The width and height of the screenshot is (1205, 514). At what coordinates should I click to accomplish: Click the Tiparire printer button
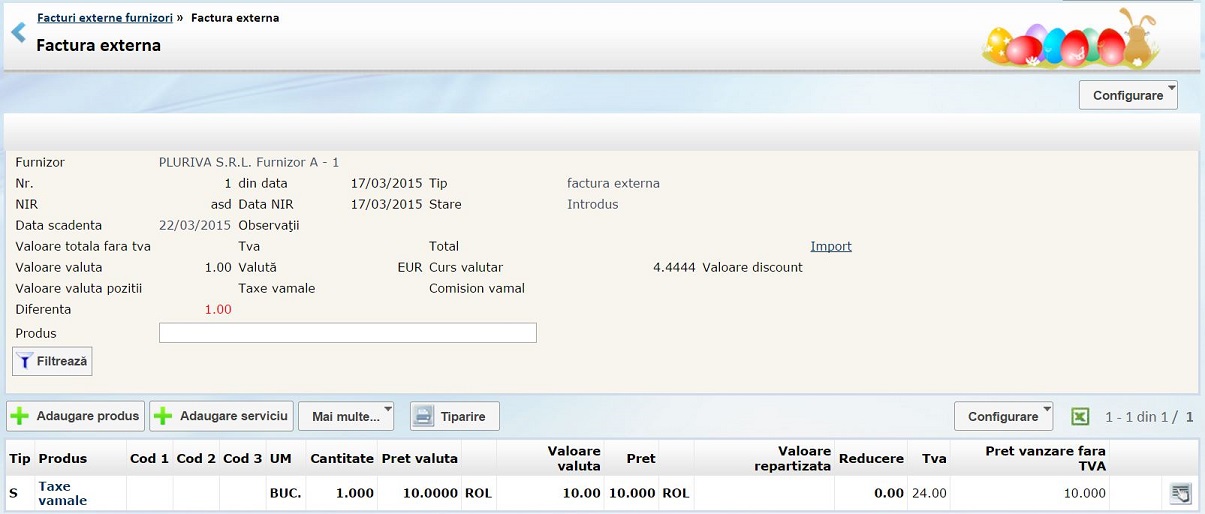[455, 416]
